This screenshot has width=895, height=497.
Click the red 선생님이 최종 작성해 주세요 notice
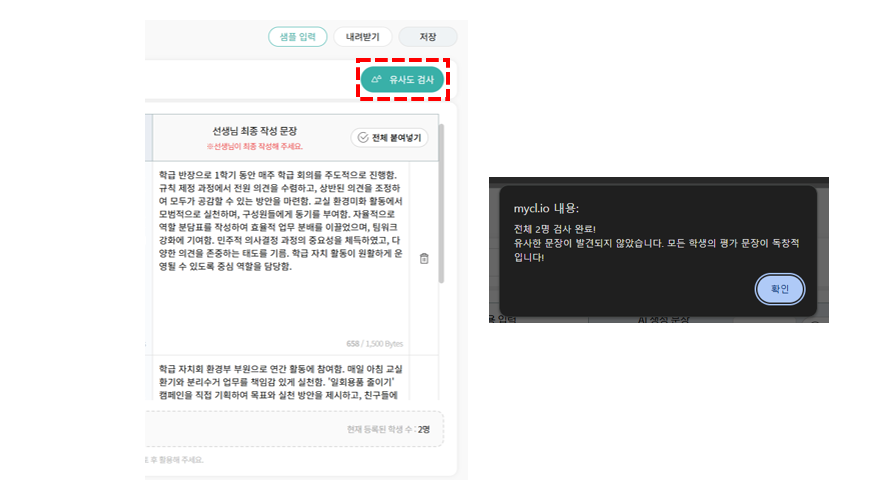pos(255,147)
